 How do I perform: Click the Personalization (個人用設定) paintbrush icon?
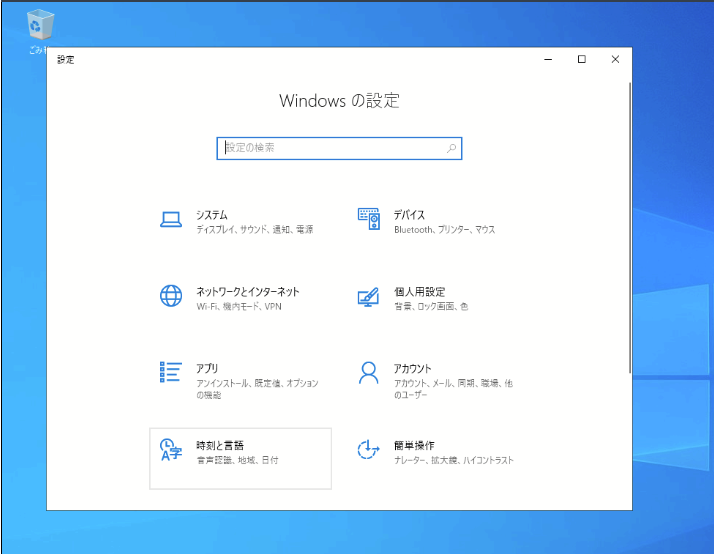(369, 297)
